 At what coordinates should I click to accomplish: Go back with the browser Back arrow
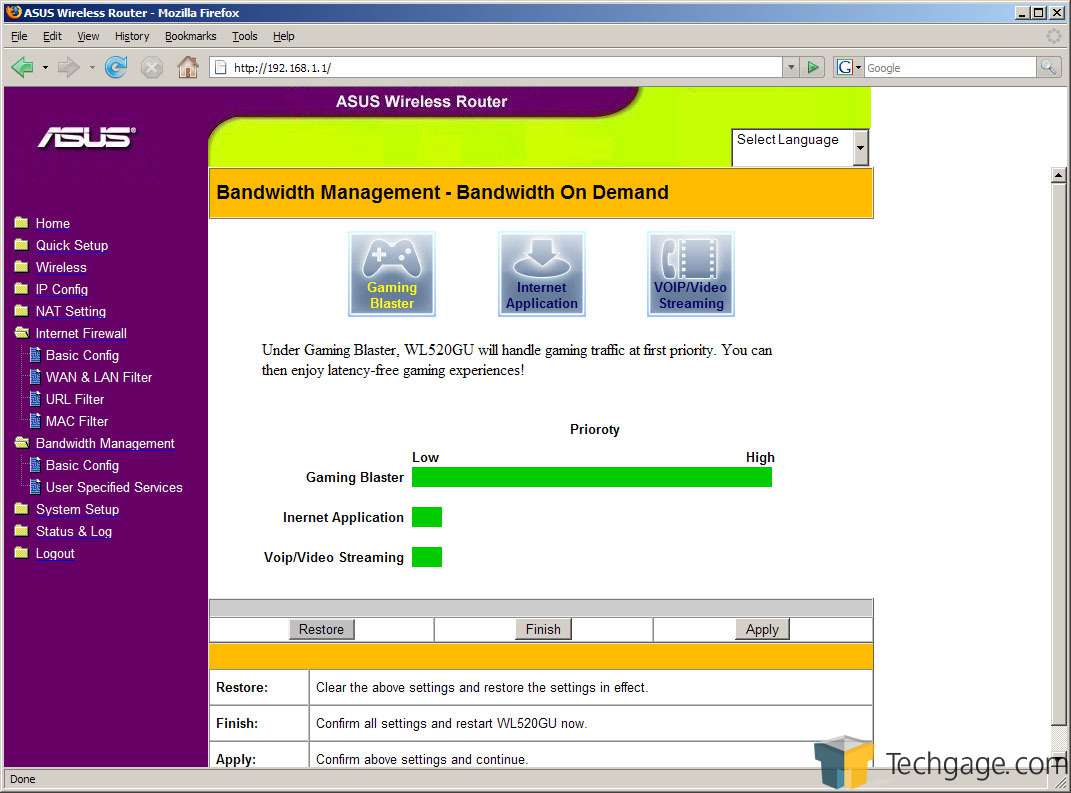23,67
